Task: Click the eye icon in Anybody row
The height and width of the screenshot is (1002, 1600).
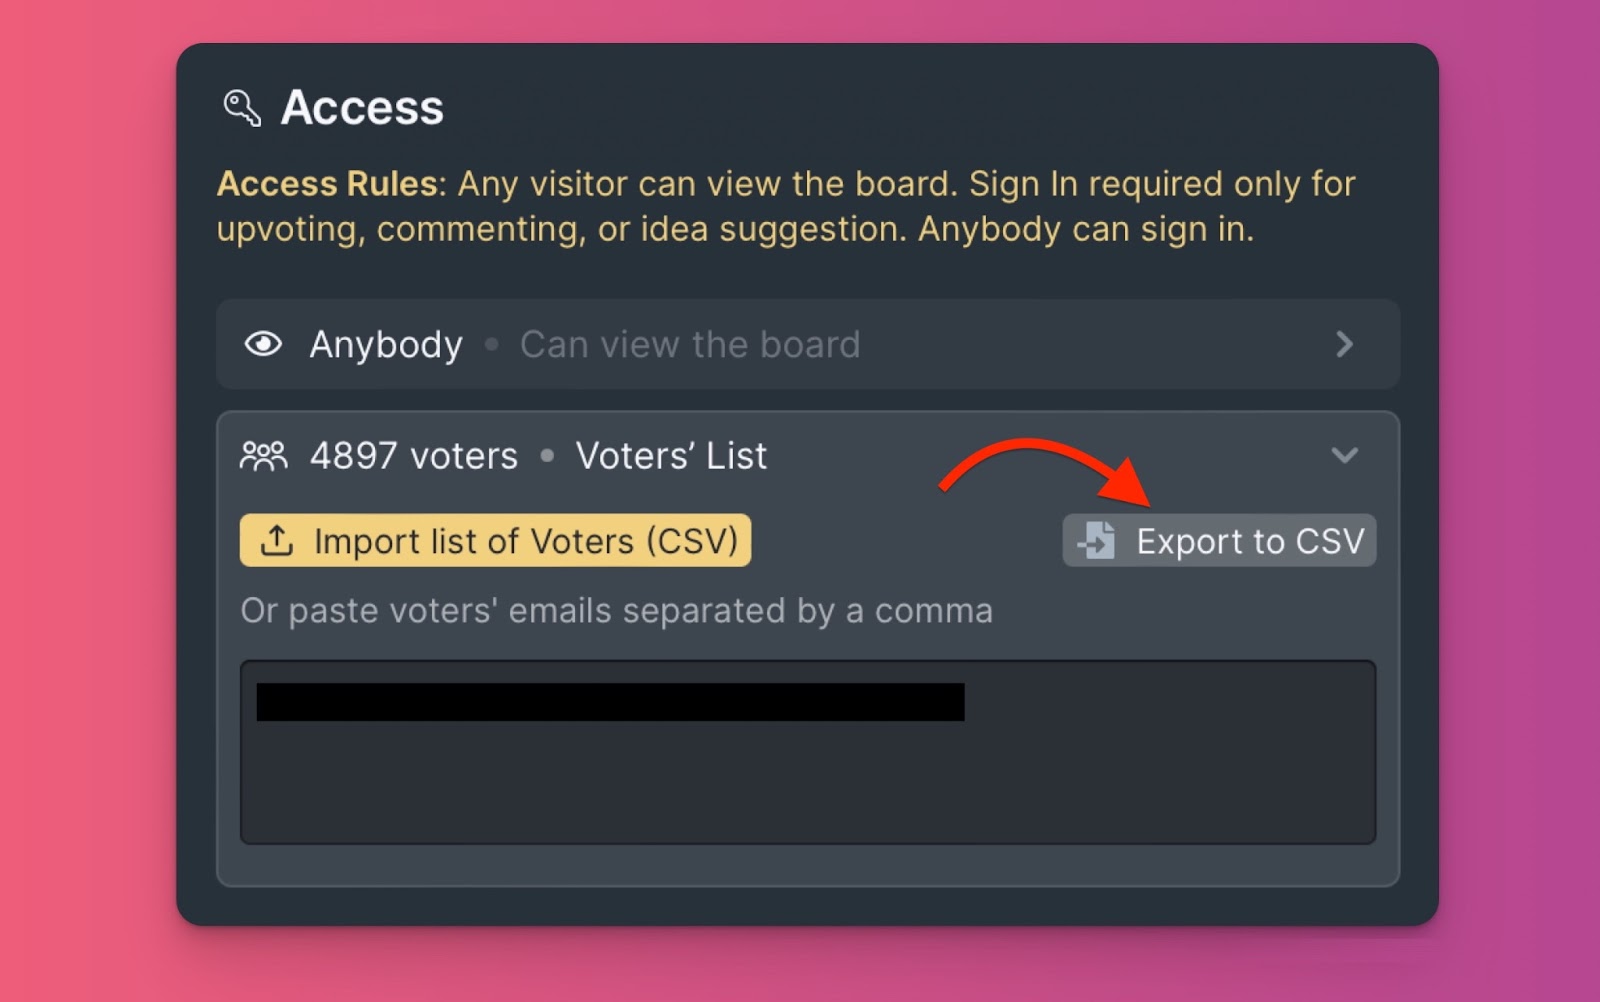Action: coord(264,344)
